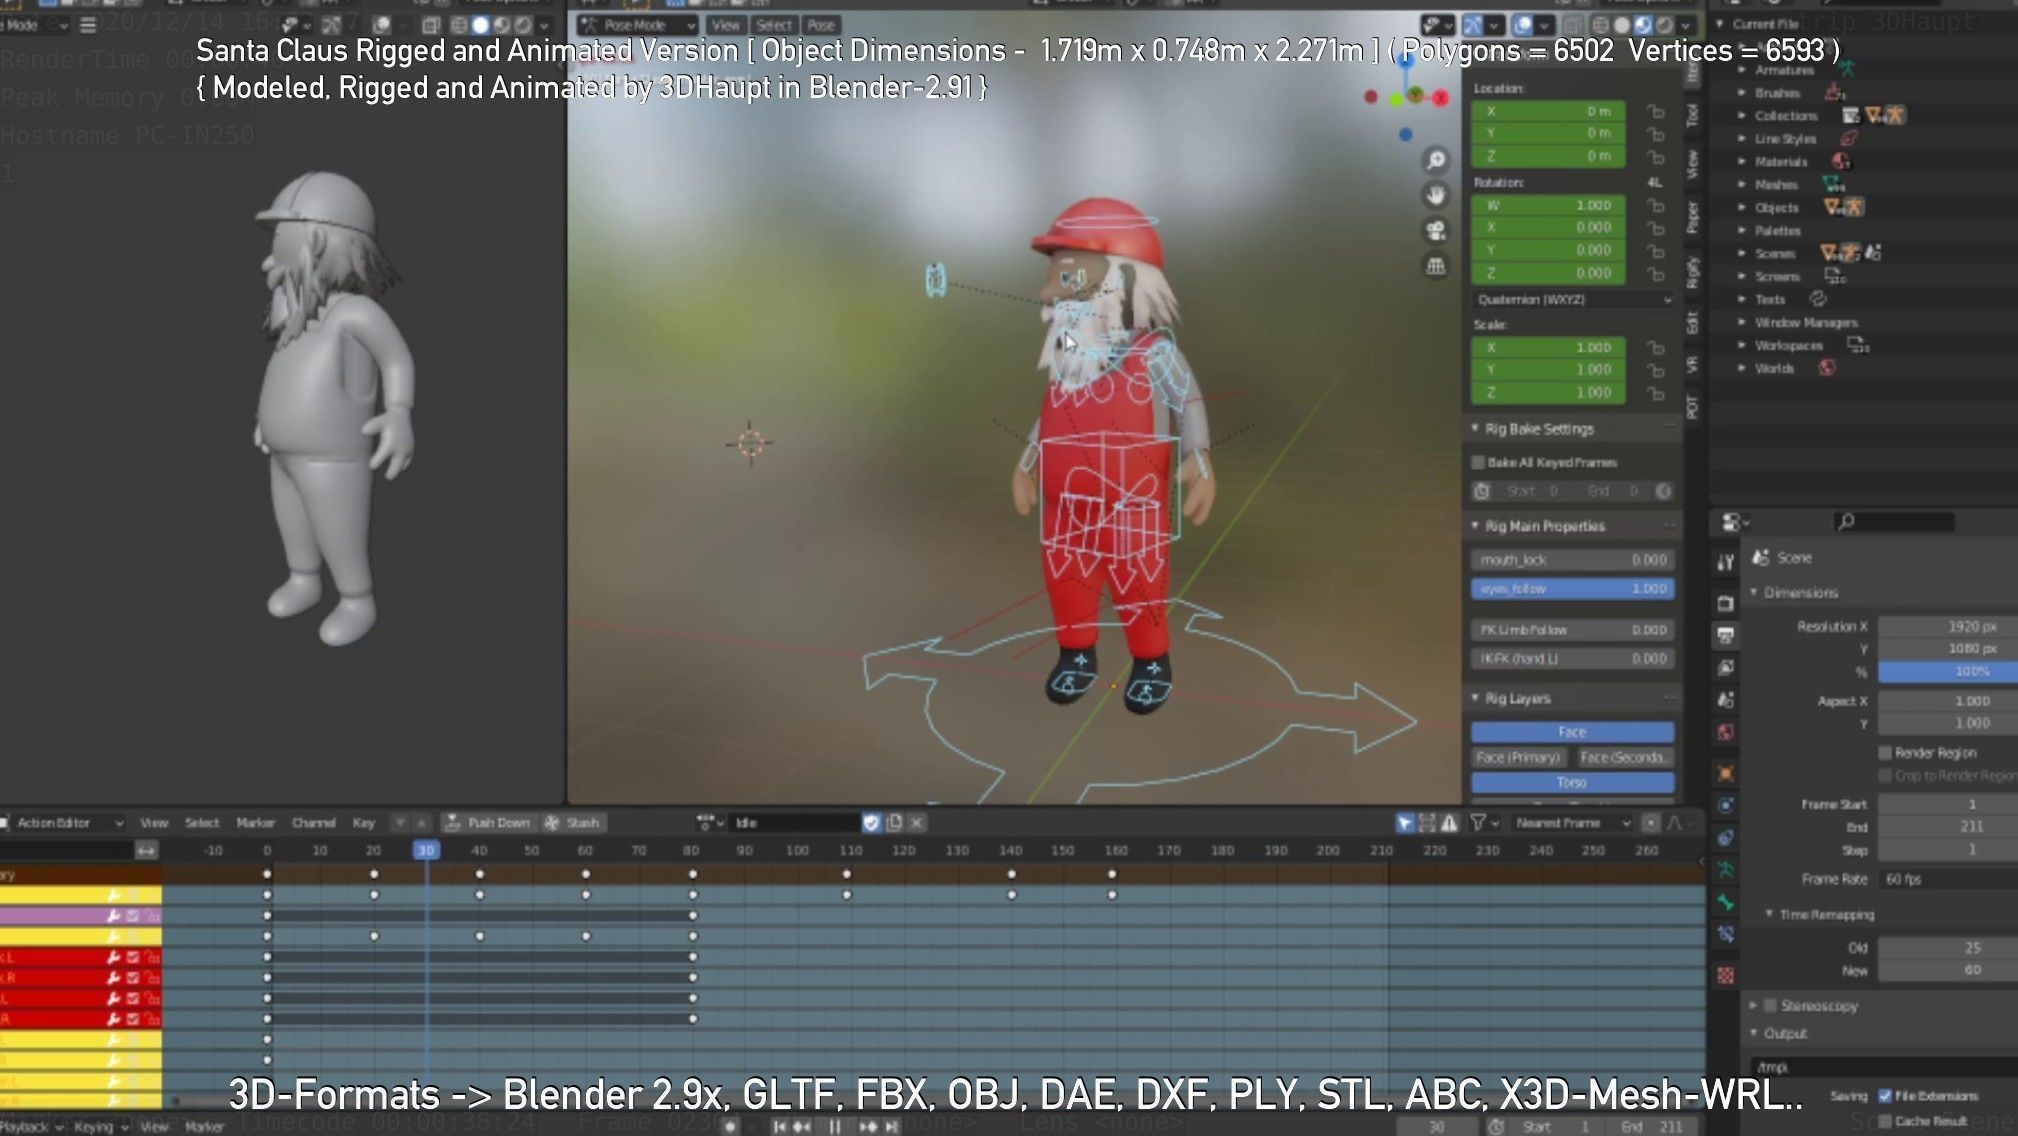The image size is (2018, 1136).
Task: Lock the Location X value padlock
Action: 1656,111
